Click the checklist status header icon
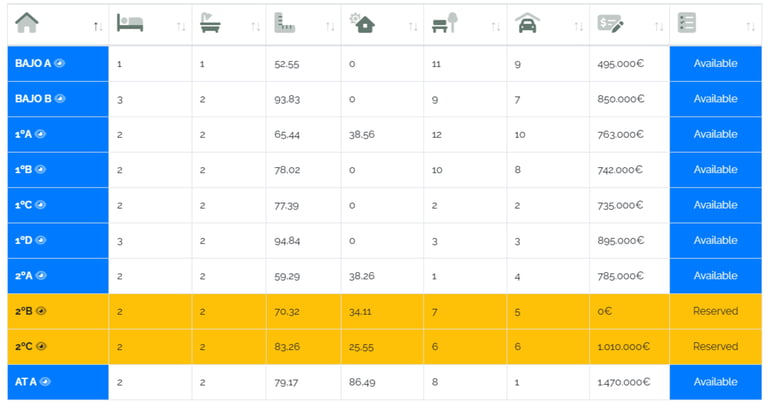The image size is (768, 403). click(x=687, y=23)
